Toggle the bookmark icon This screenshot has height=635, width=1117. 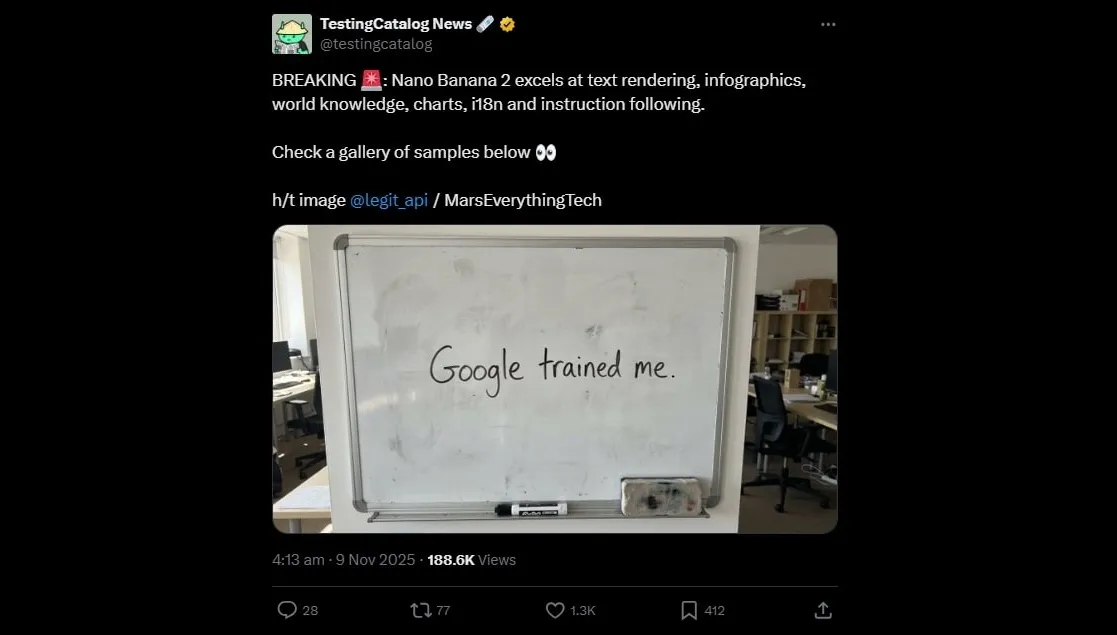click(x=689, y=609)
